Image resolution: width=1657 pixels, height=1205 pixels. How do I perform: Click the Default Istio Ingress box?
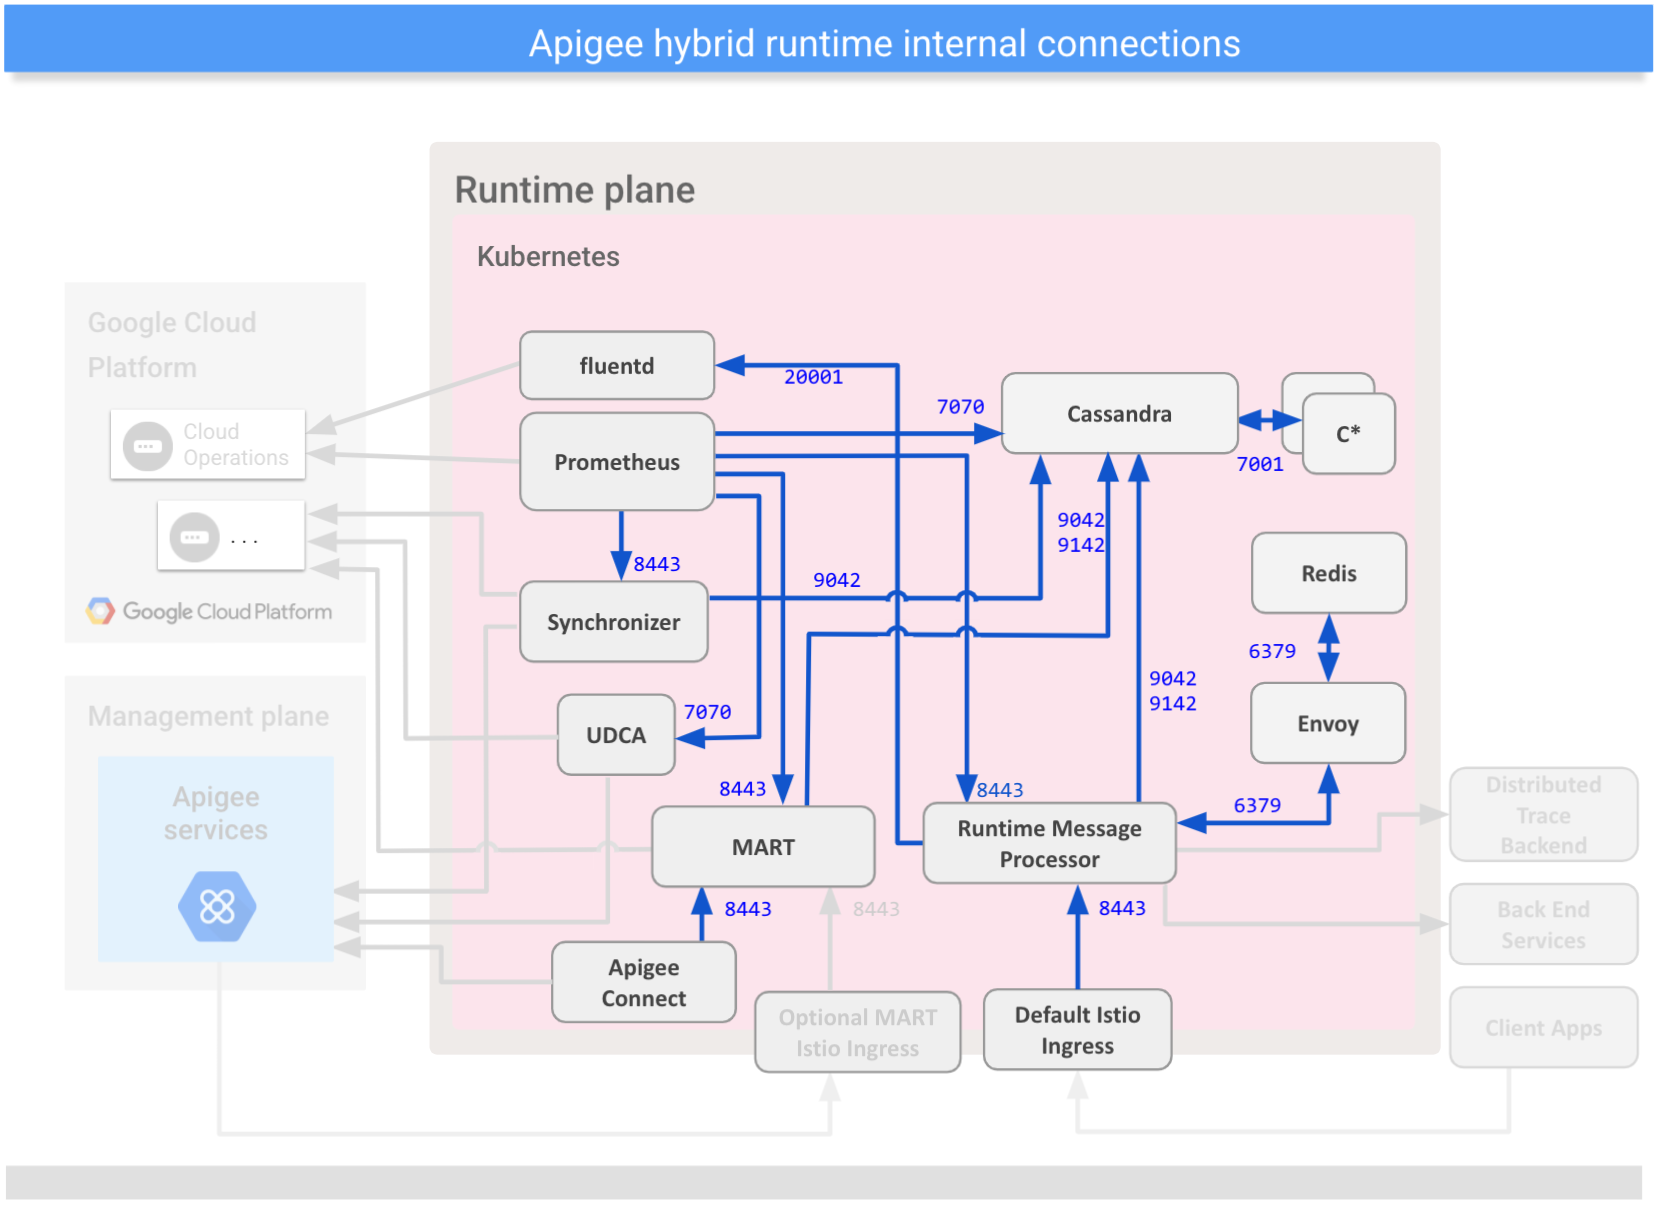(1076, 1030)
